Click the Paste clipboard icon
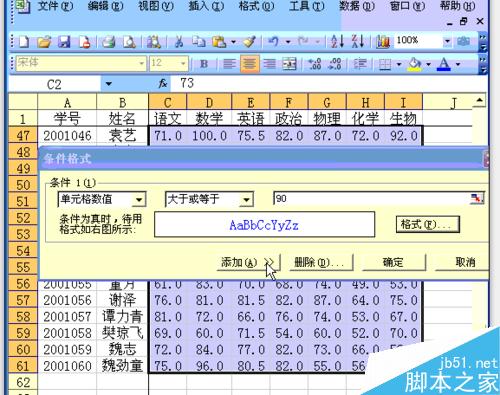The height and width of the screenshot is (395, 500). (x=219, y=42)
